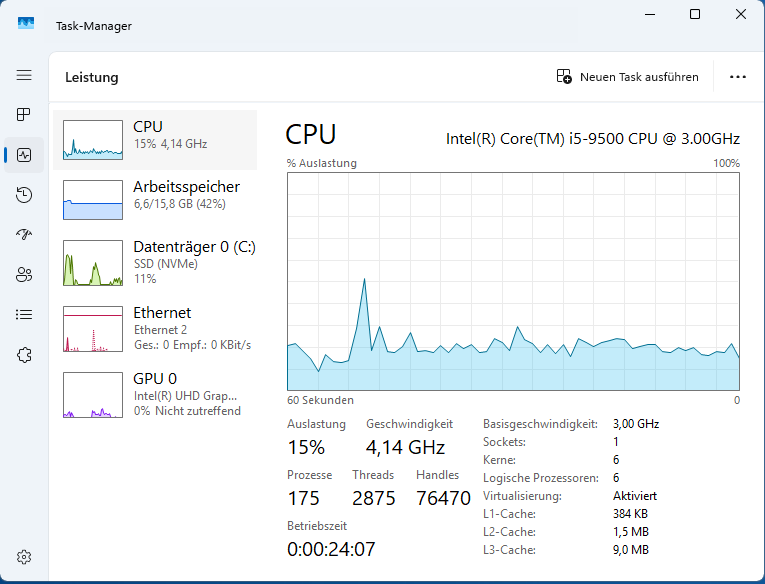Click the Handles count 76470
The image size is (765, 584).
[x=443, y=498]
